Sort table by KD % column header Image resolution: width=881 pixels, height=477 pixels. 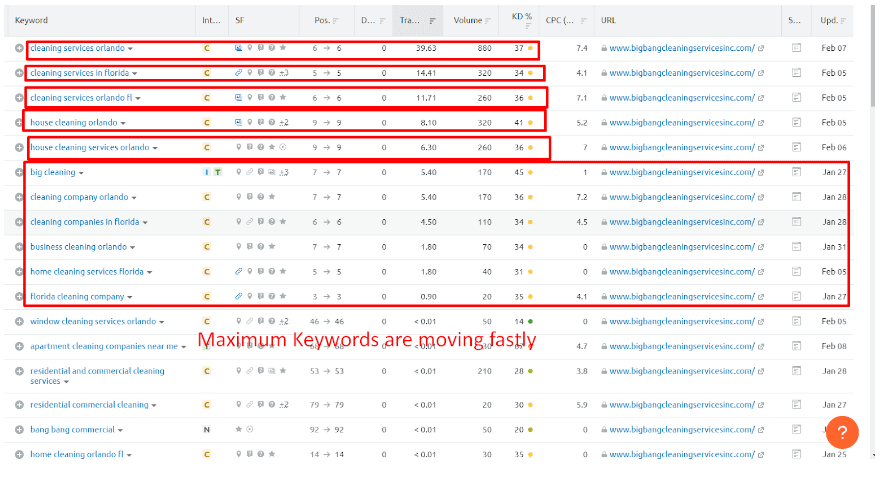522,20
